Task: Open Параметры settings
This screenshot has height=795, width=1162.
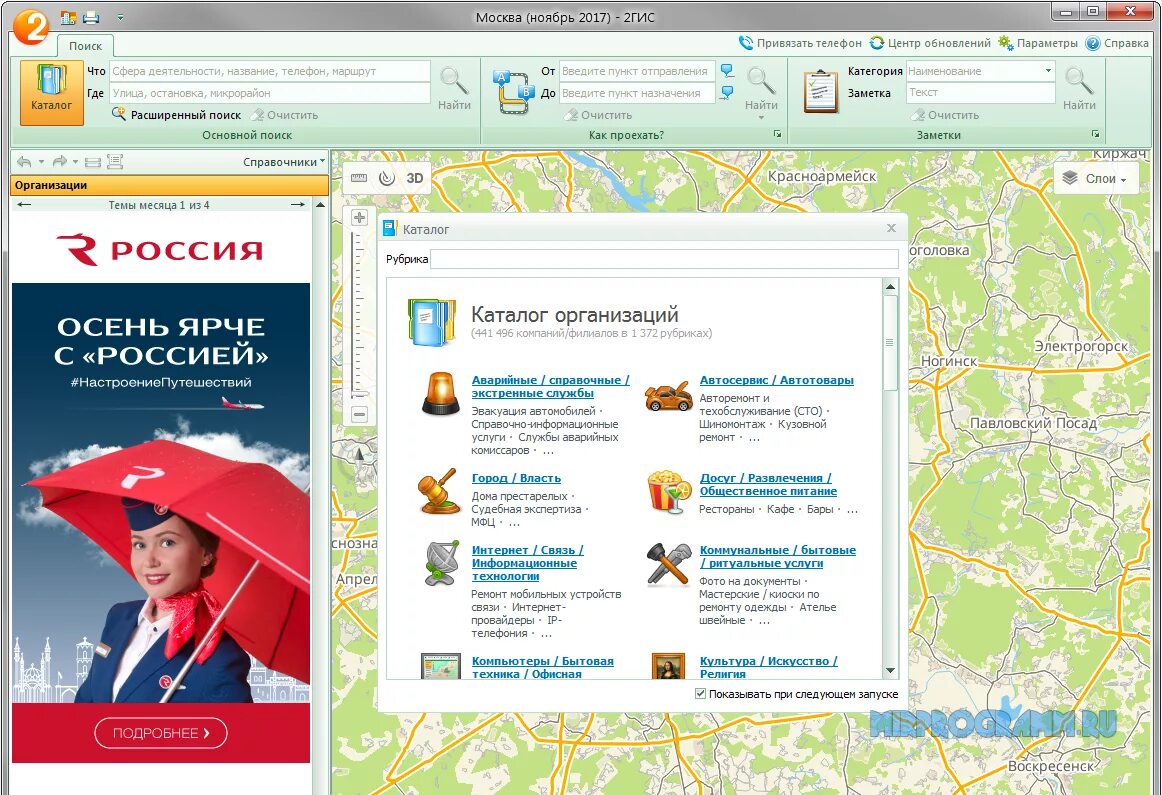Action: click(1038, 43)
